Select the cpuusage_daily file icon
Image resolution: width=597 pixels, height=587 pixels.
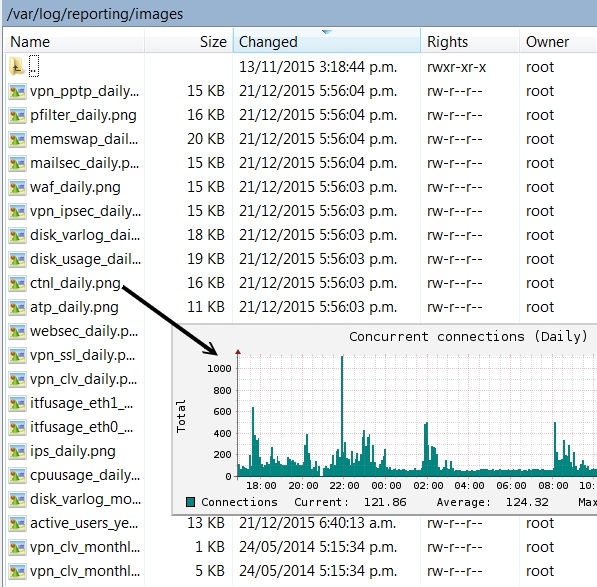pos(18,475)
